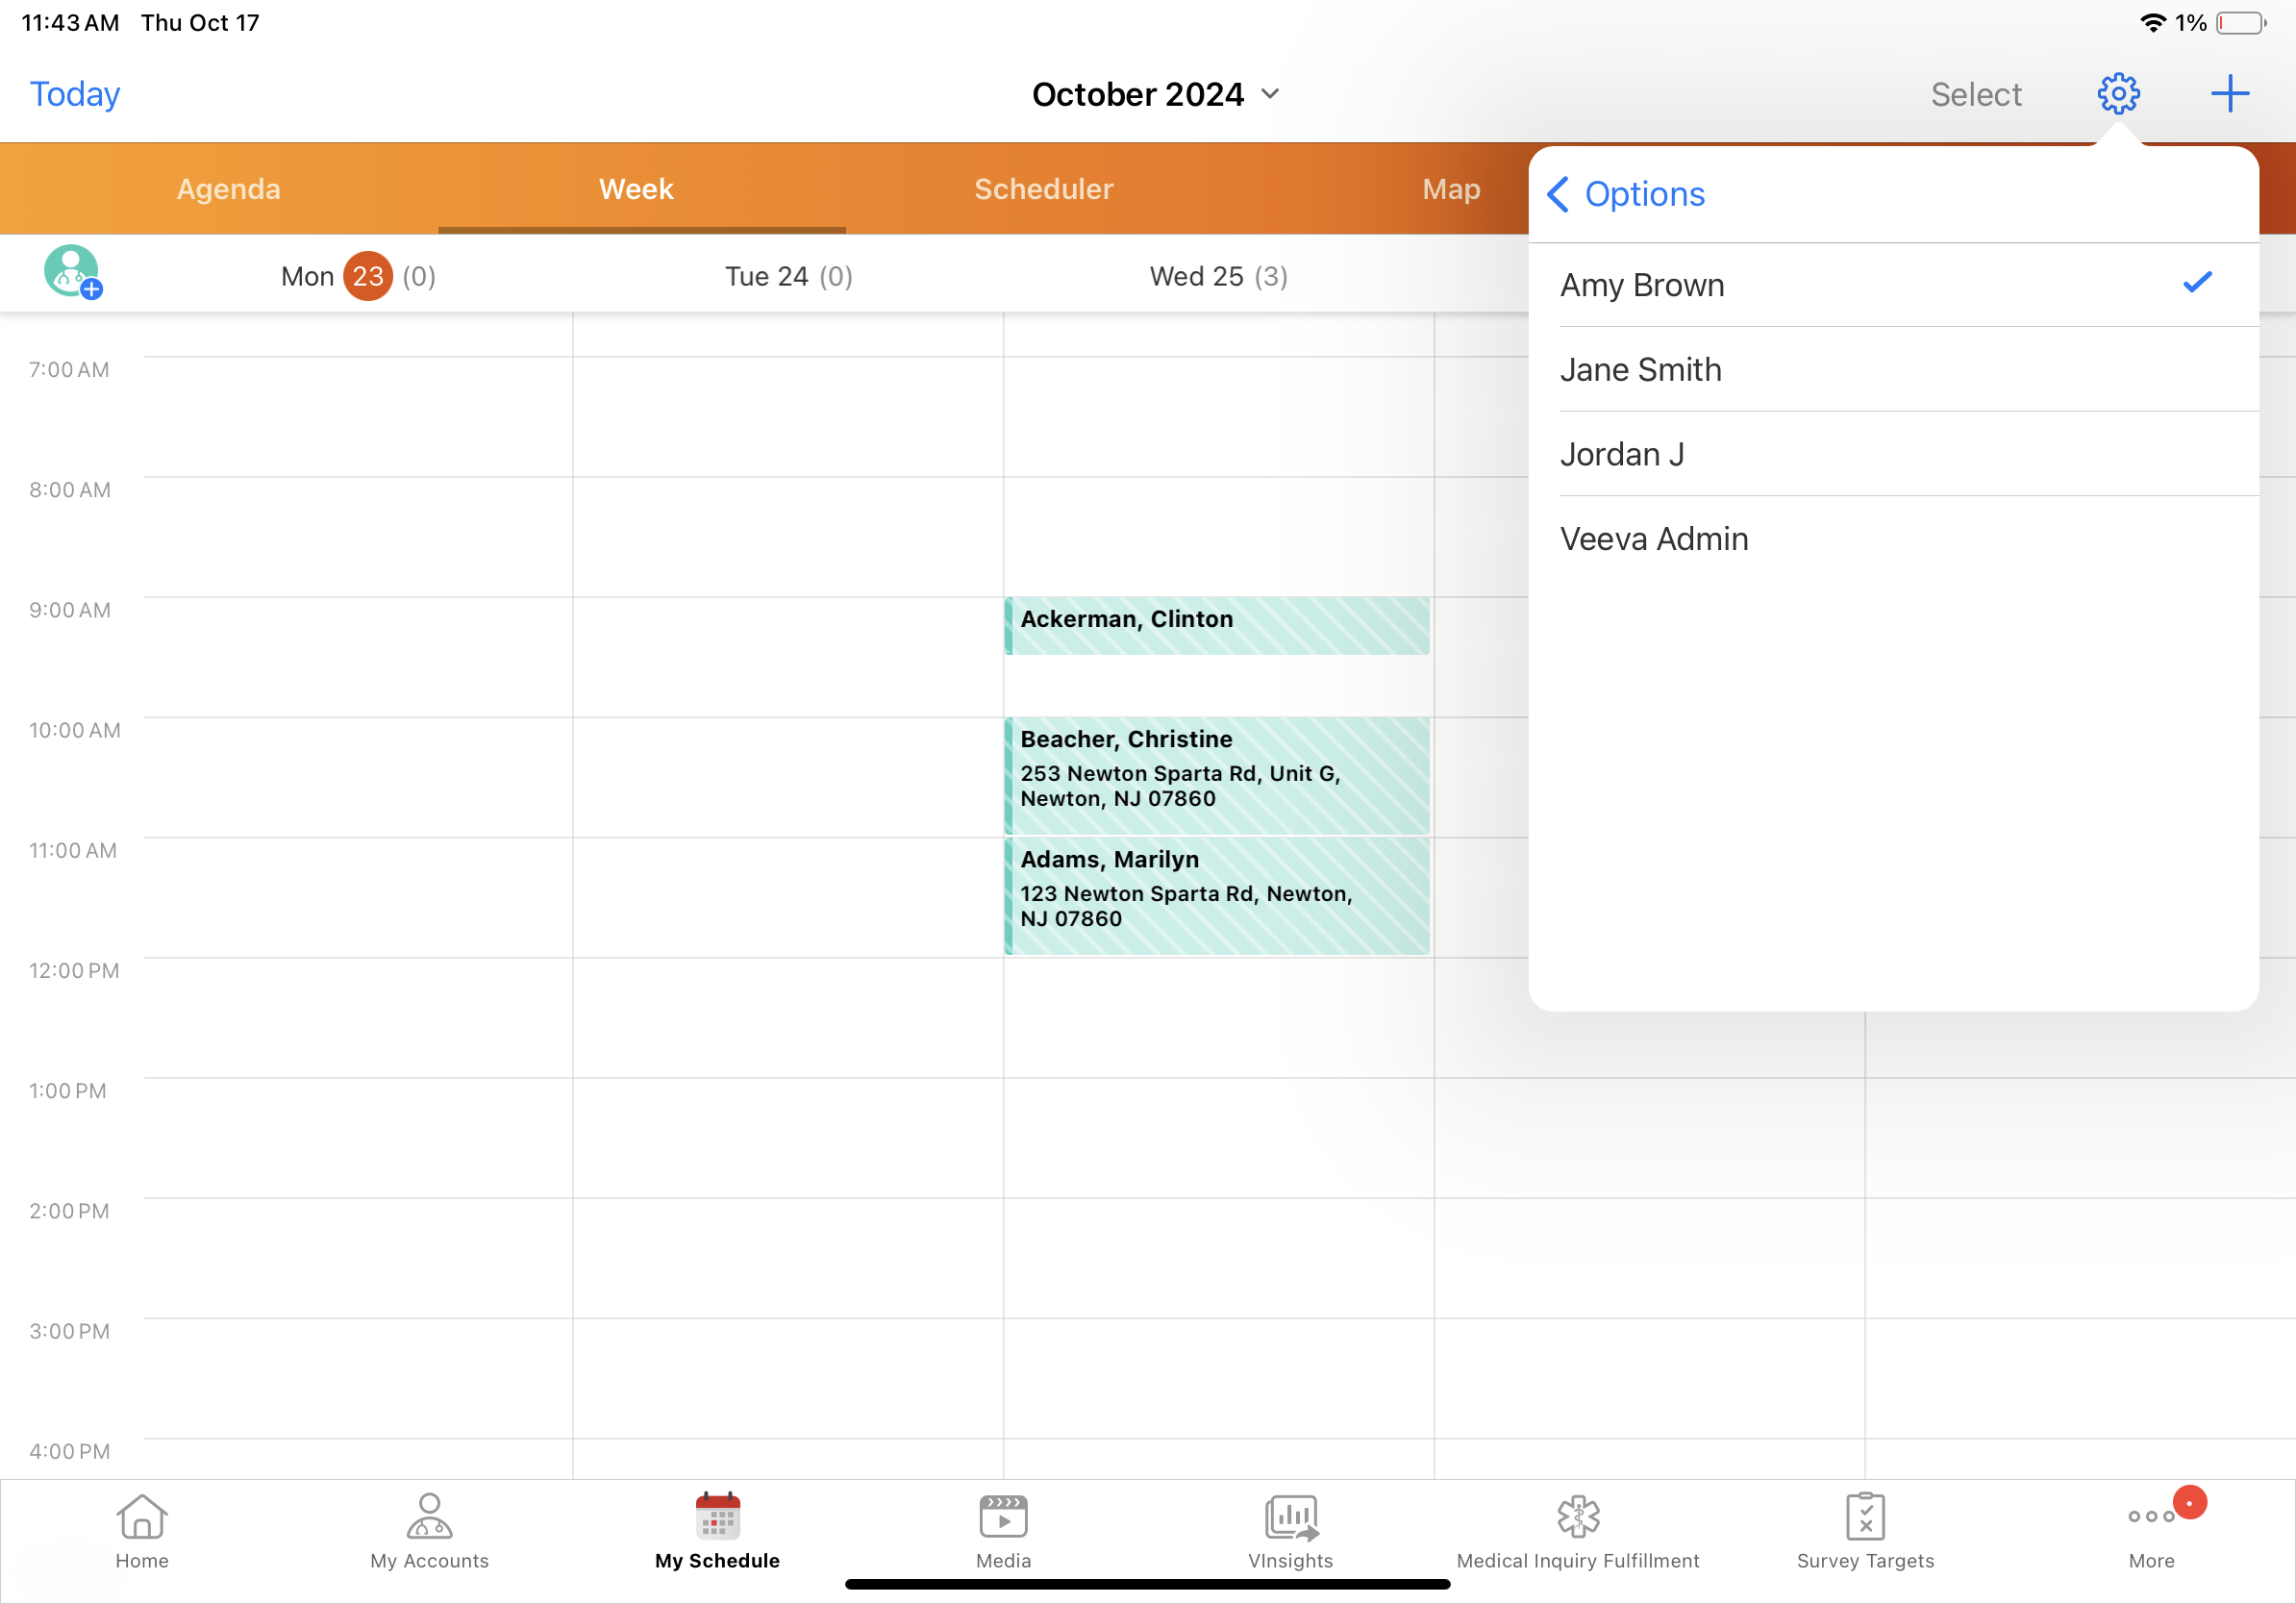Open Survey Targets icon
The width and height of the screenshot is (2296, 1604).
pyautogui.click(x=1864, y=1530)
